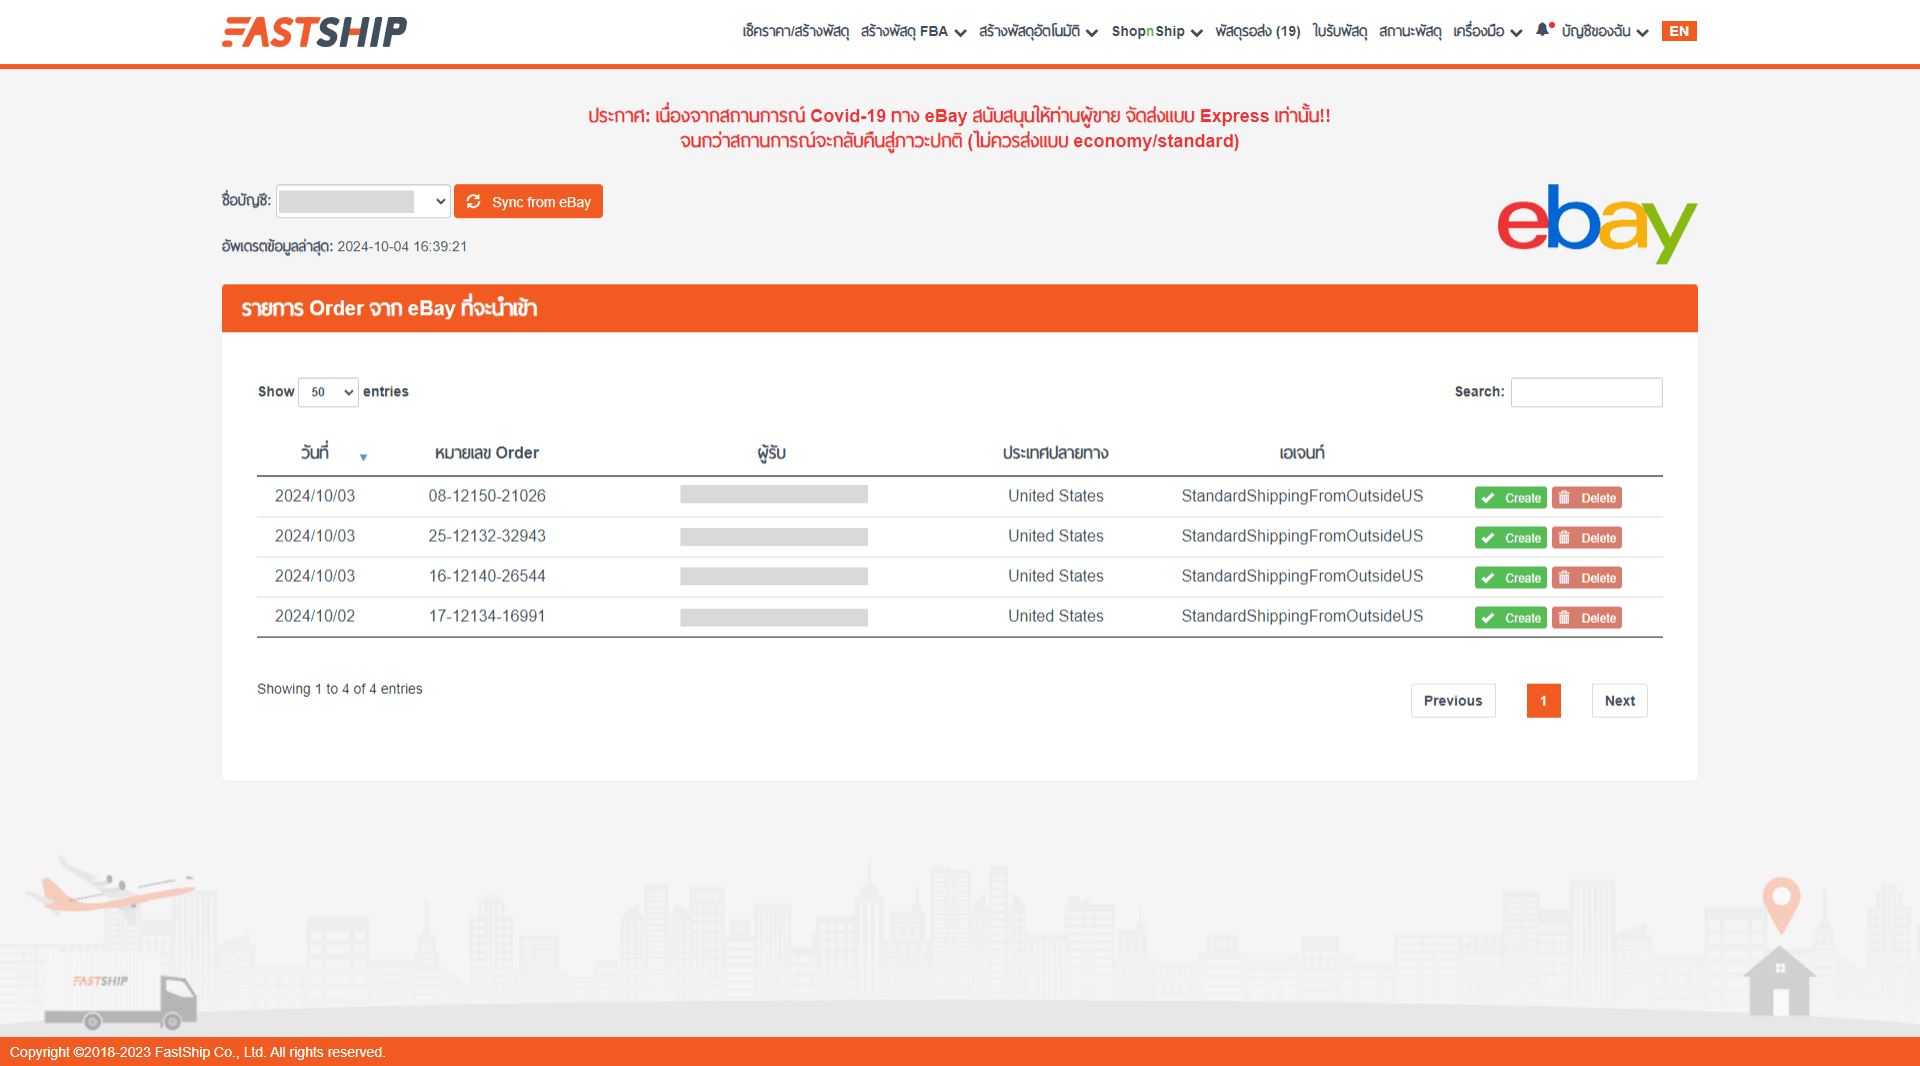
Task: Click the eBay logo image
Action: (x=1597, y=224)
